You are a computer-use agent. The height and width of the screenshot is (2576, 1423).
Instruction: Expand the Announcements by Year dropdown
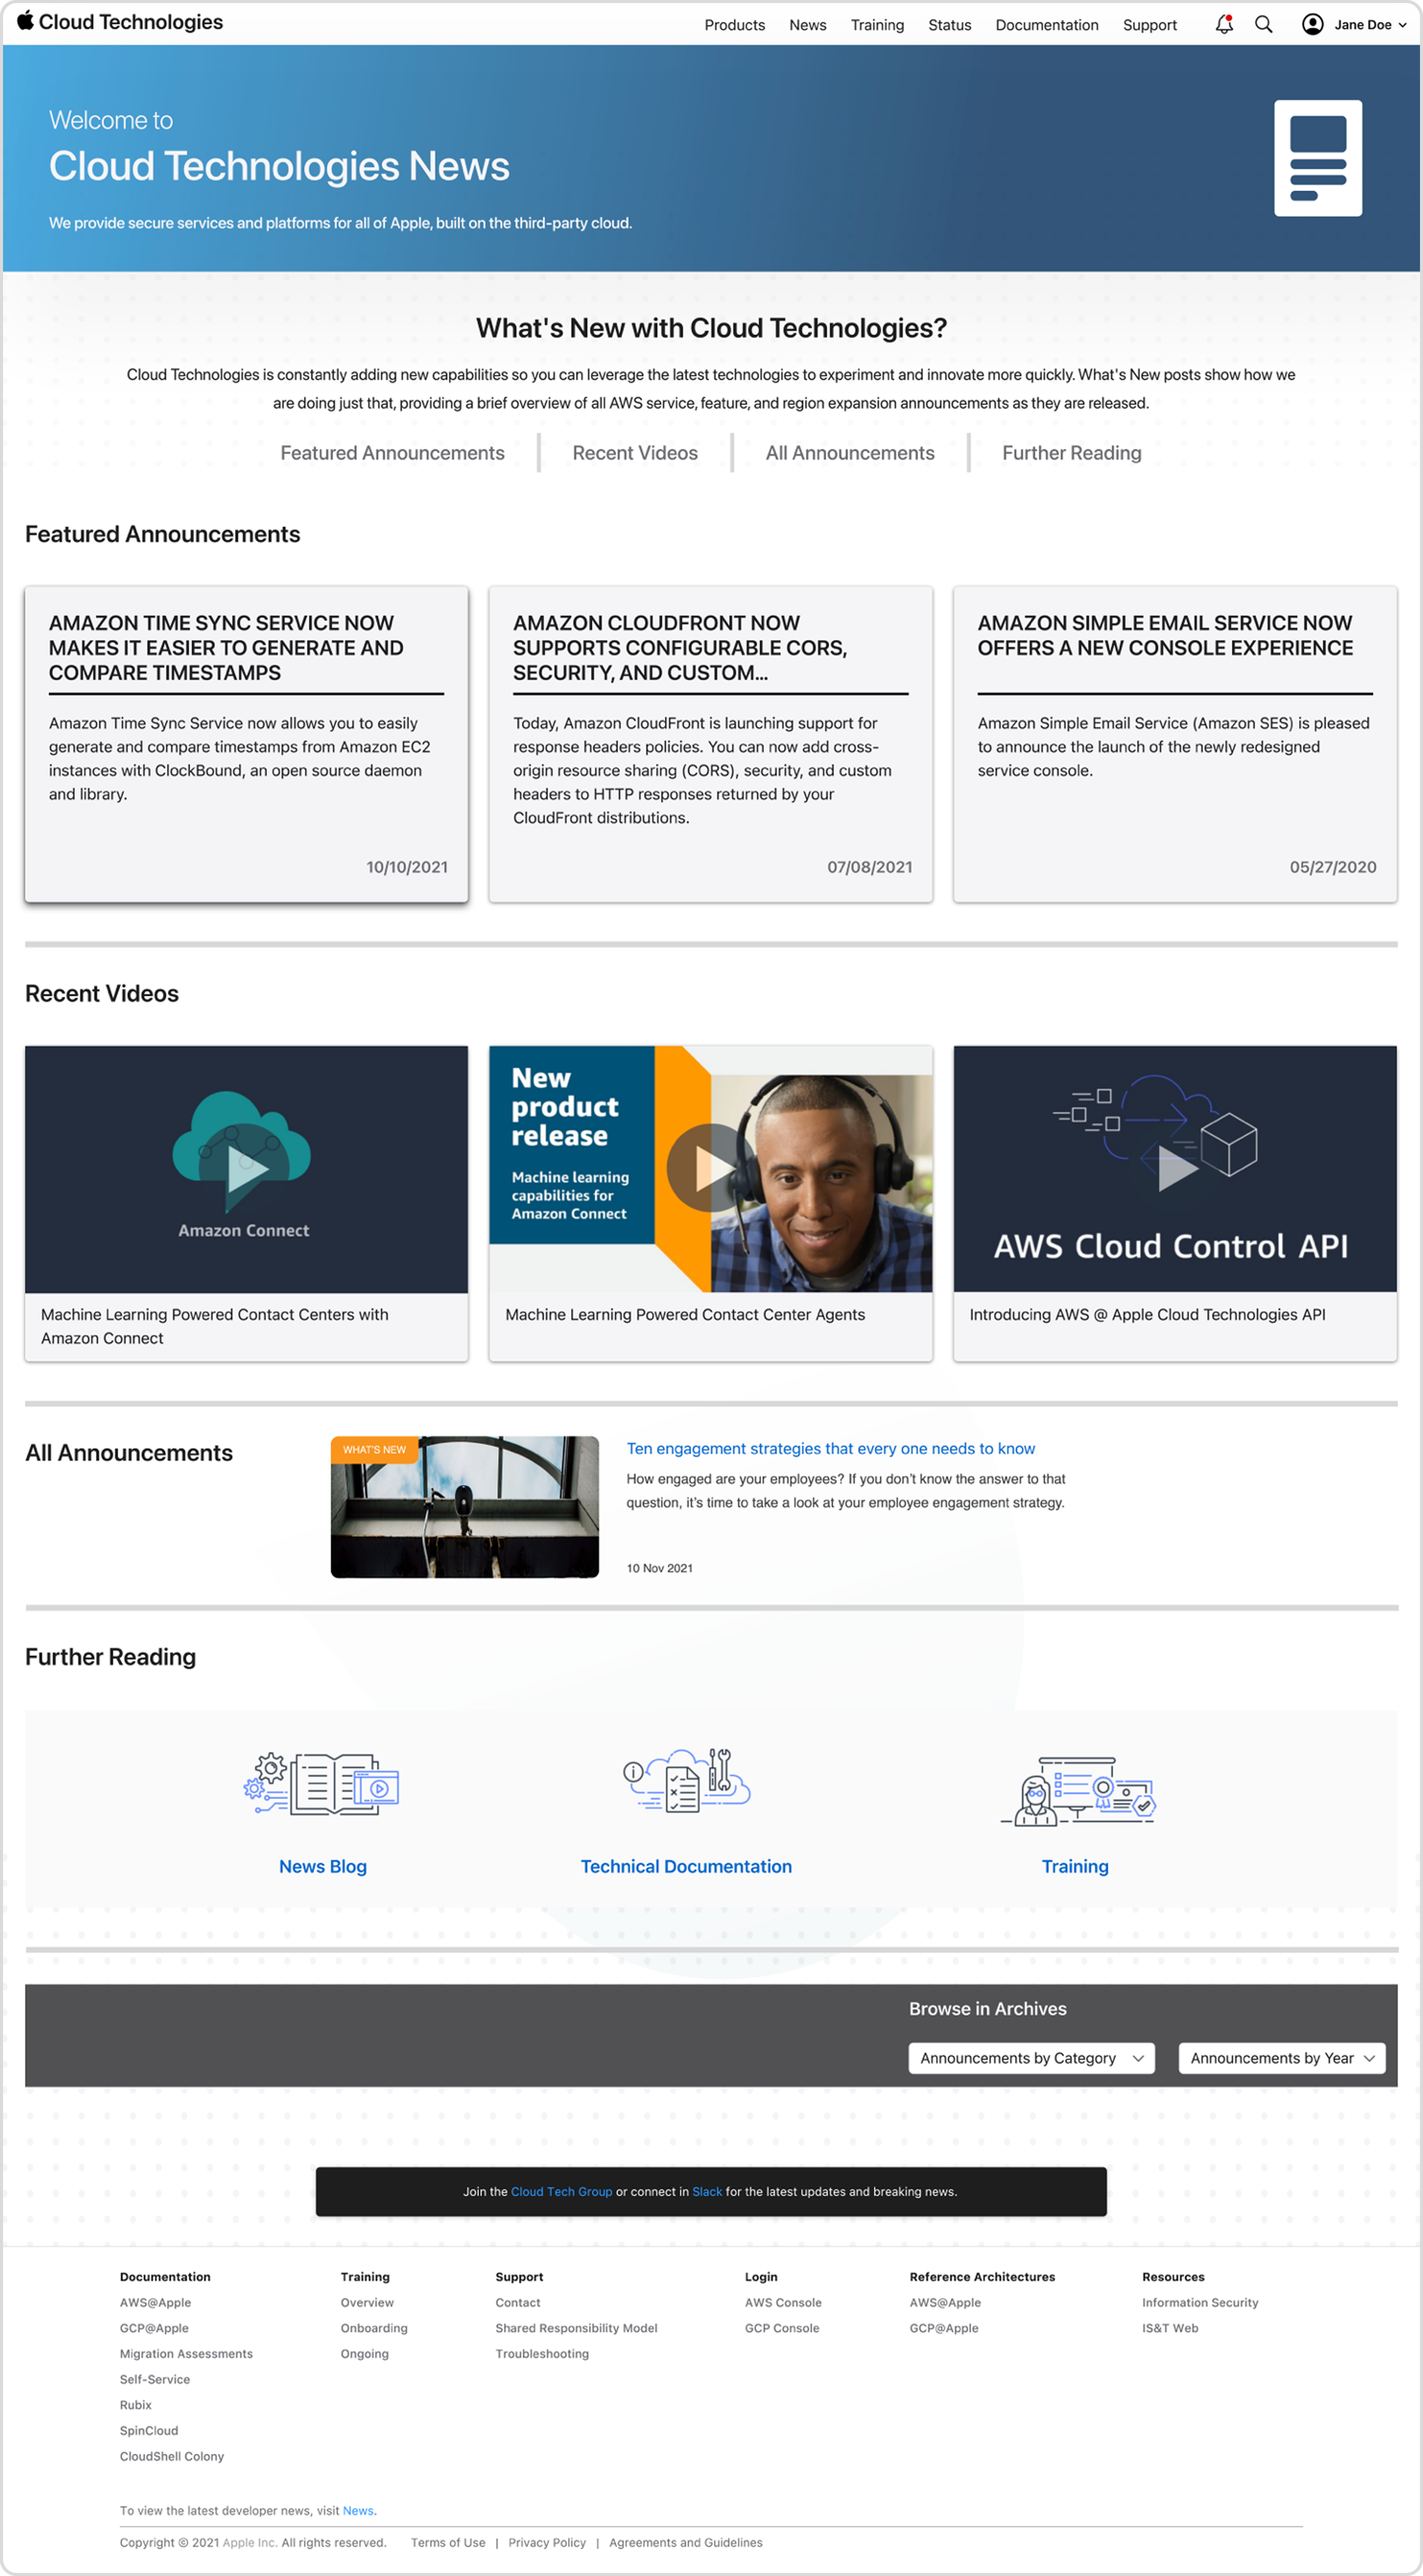[1281, 2058]
